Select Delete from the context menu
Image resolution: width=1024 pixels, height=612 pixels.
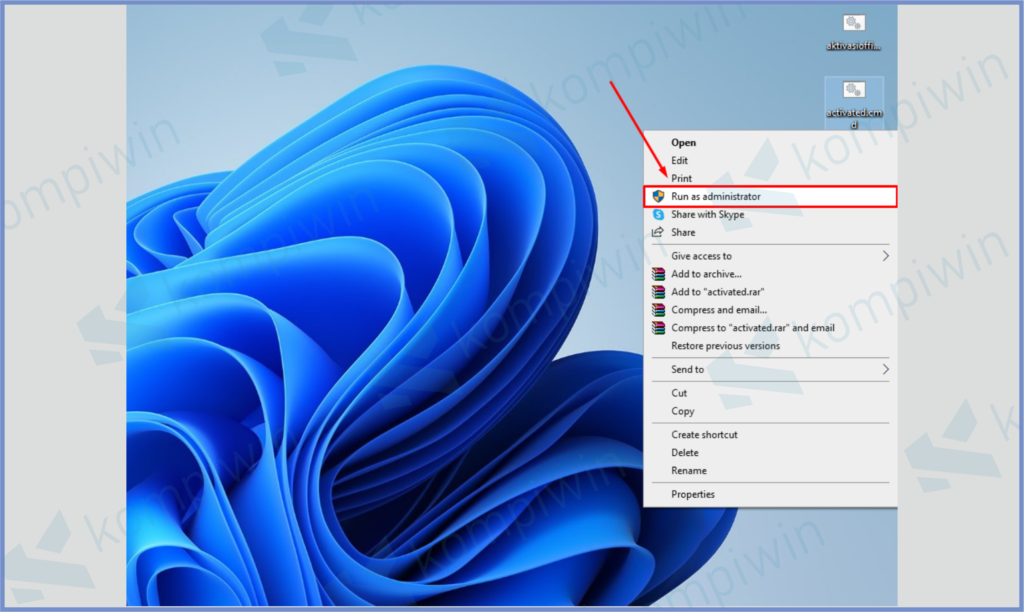[x=685, y=453]
